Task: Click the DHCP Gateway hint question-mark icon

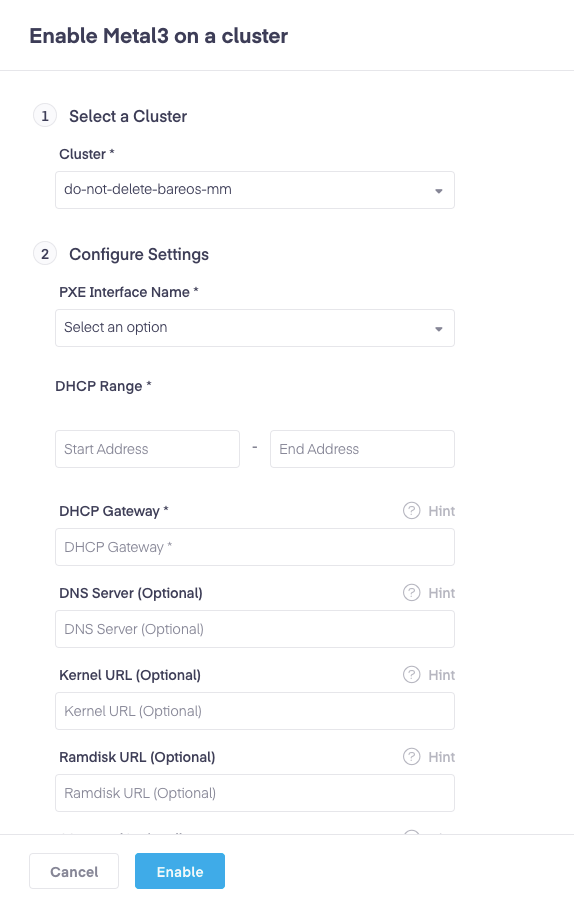Action: (412, 510)
